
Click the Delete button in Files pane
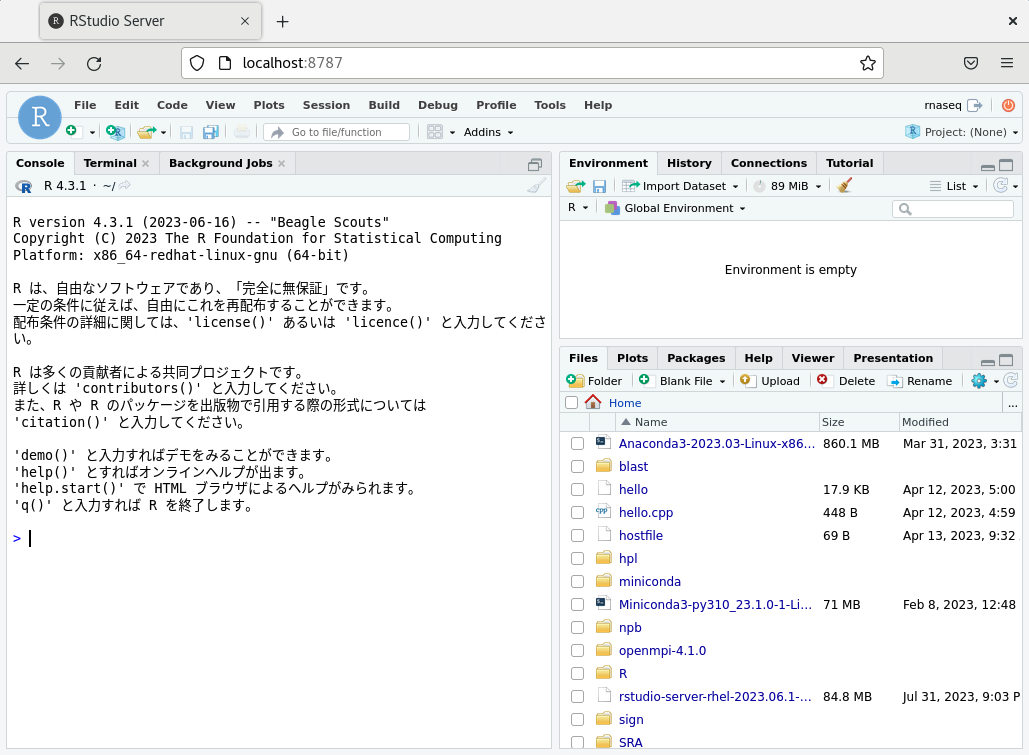pyautogui.click(x=846, y=381)
